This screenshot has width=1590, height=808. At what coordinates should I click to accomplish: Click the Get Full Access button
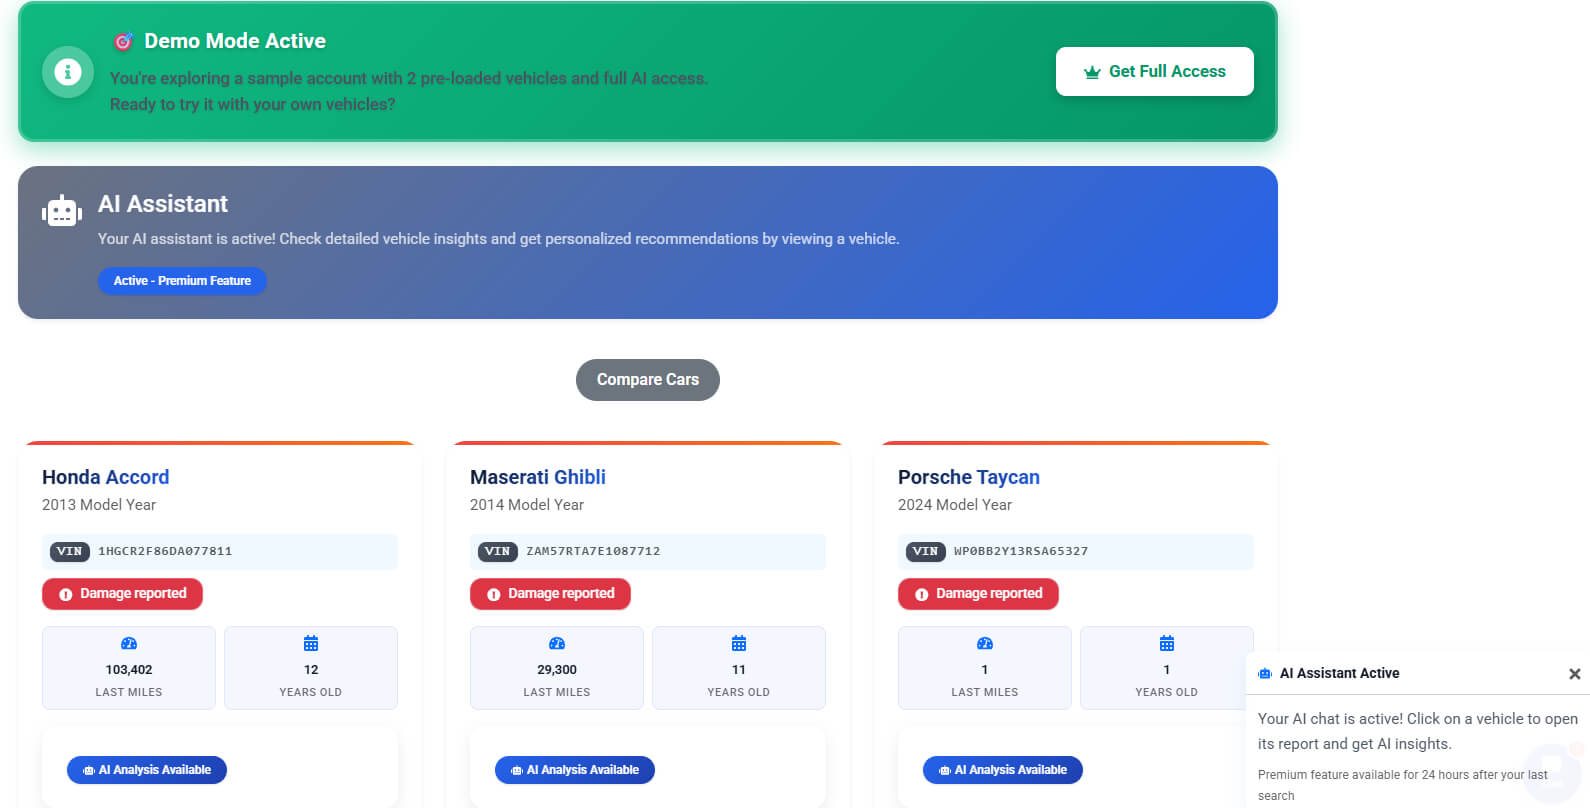click(1155, 72)
